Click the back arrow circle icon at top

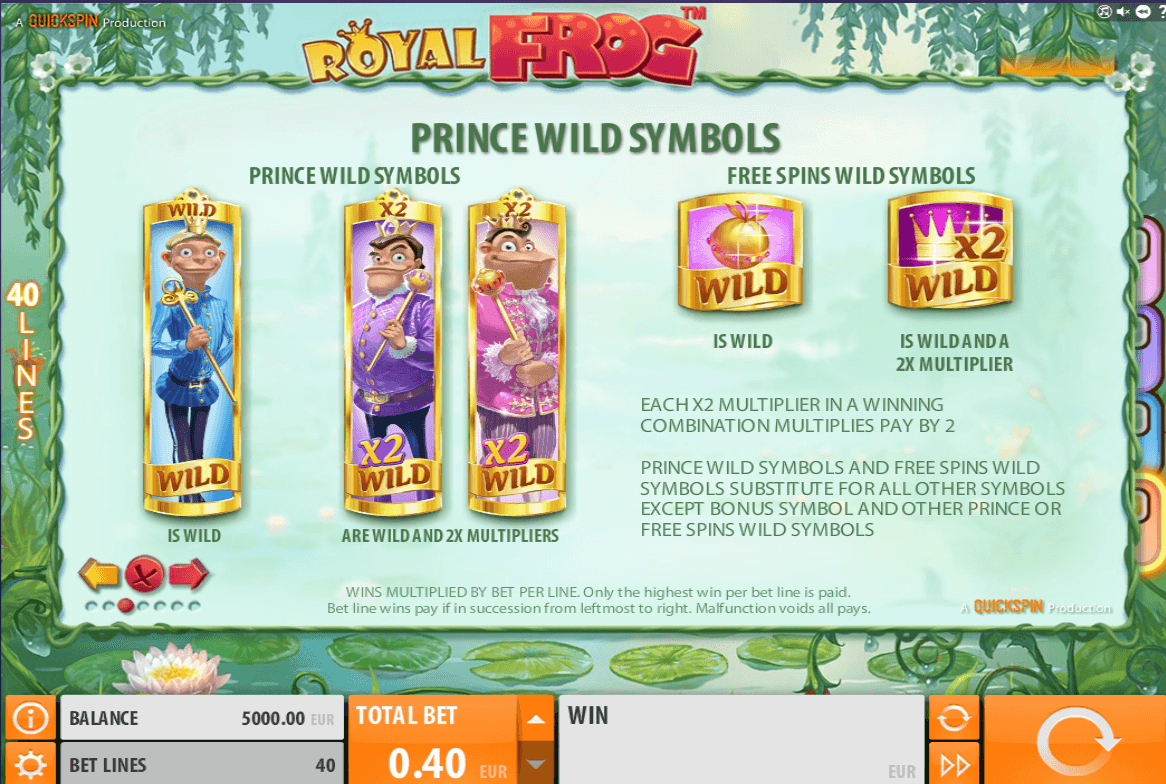[1143, 11]
